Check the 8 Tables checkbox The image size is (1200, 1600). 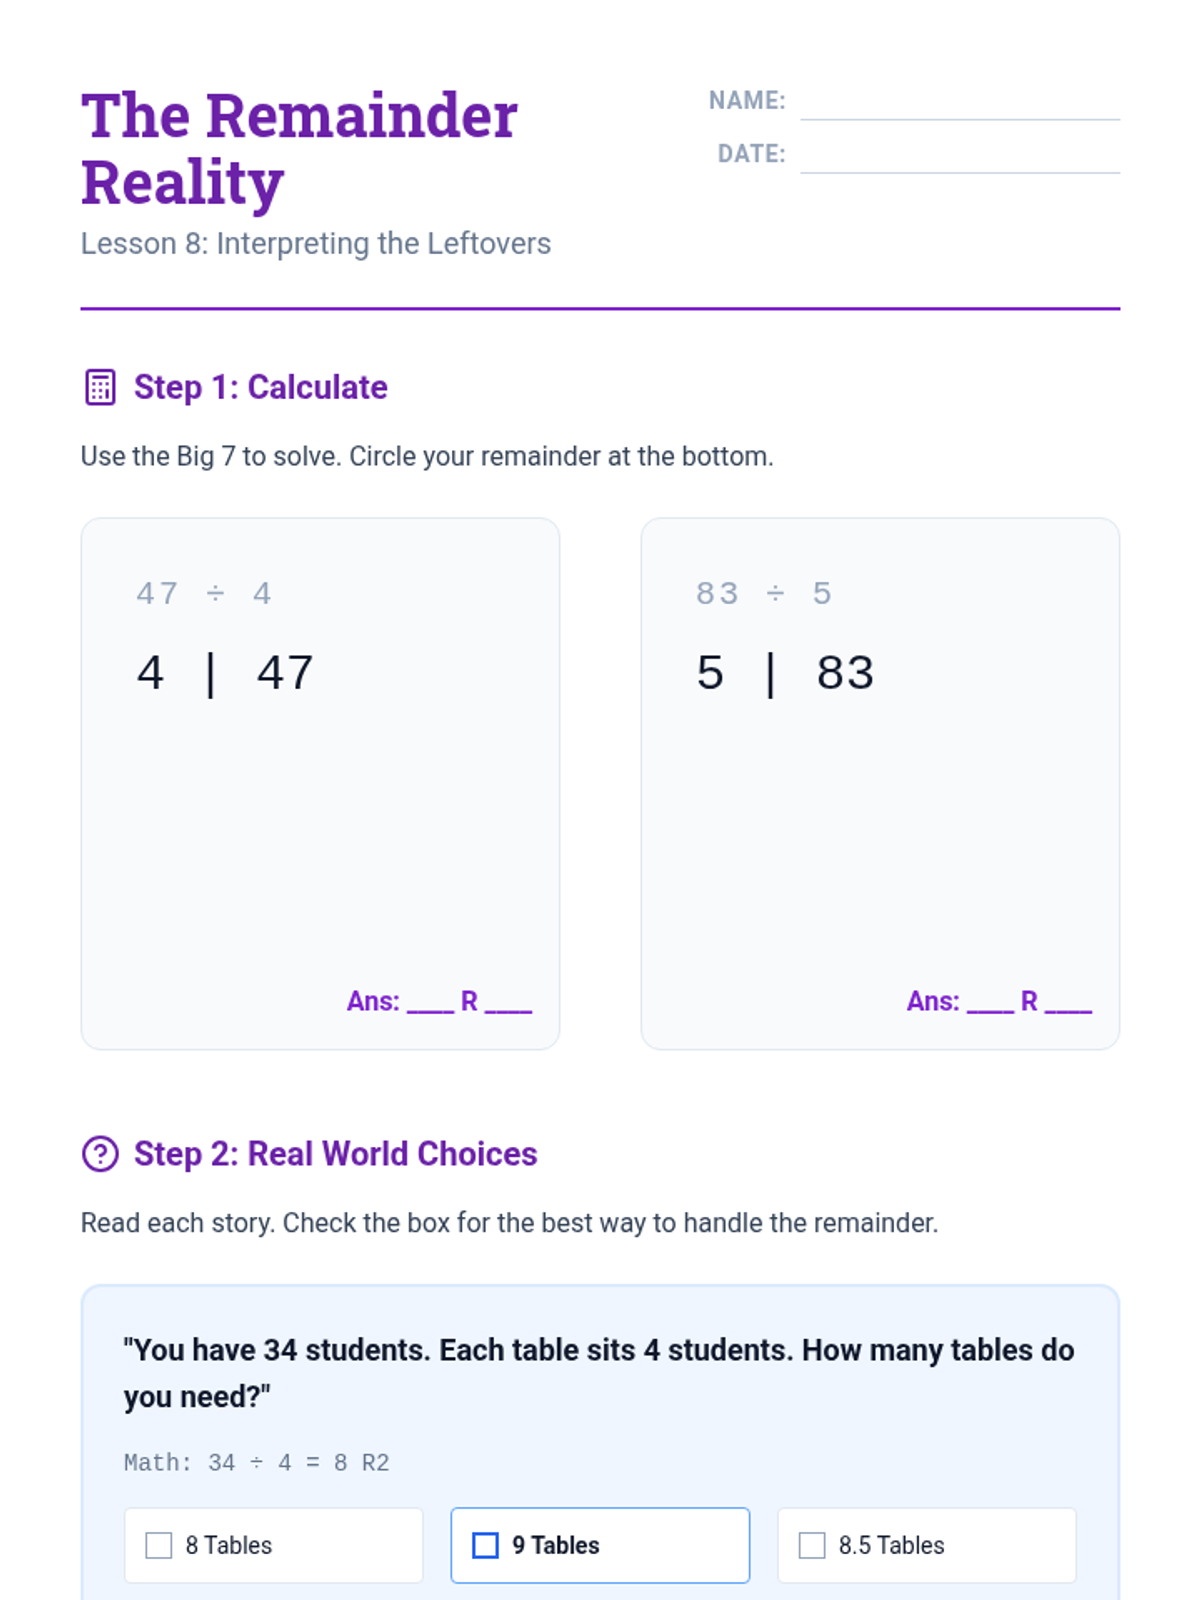159,1545
